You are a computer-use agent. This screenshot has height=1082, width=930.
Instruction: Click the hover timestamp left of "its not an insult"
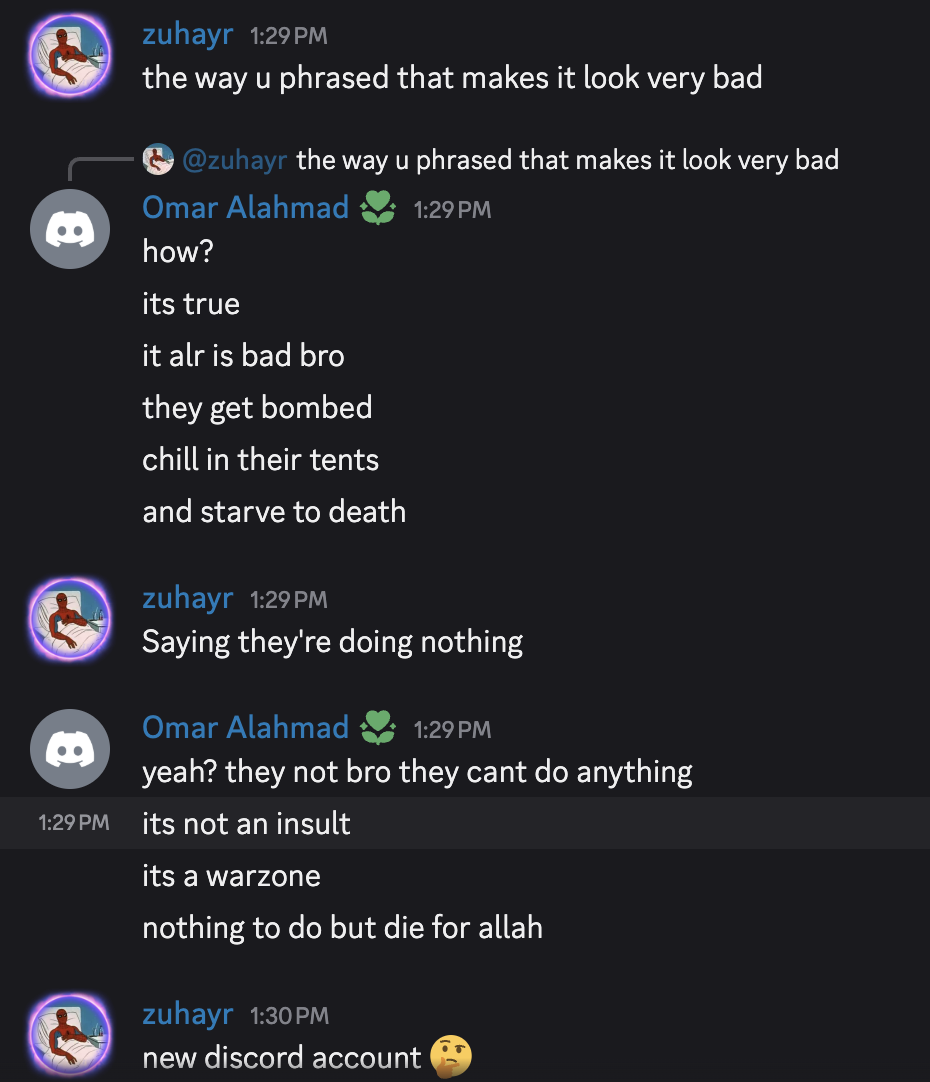pyautogui.click(x=74, y=824)
